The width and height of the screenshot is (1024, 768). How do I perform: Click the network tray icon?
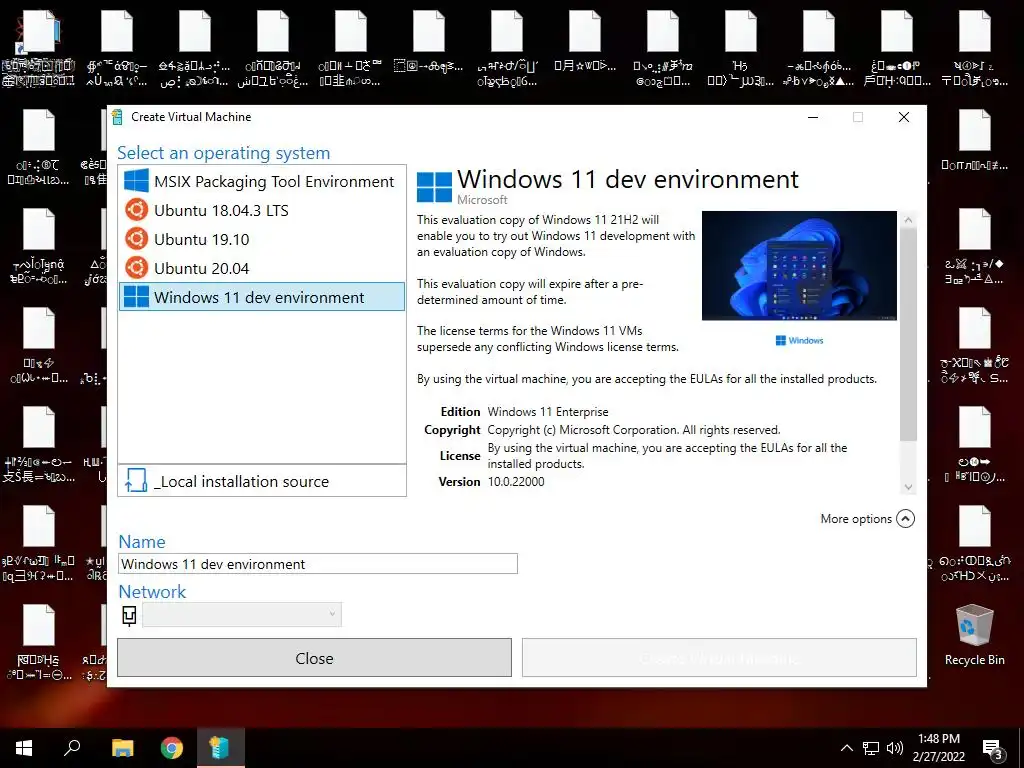[871, 748]
